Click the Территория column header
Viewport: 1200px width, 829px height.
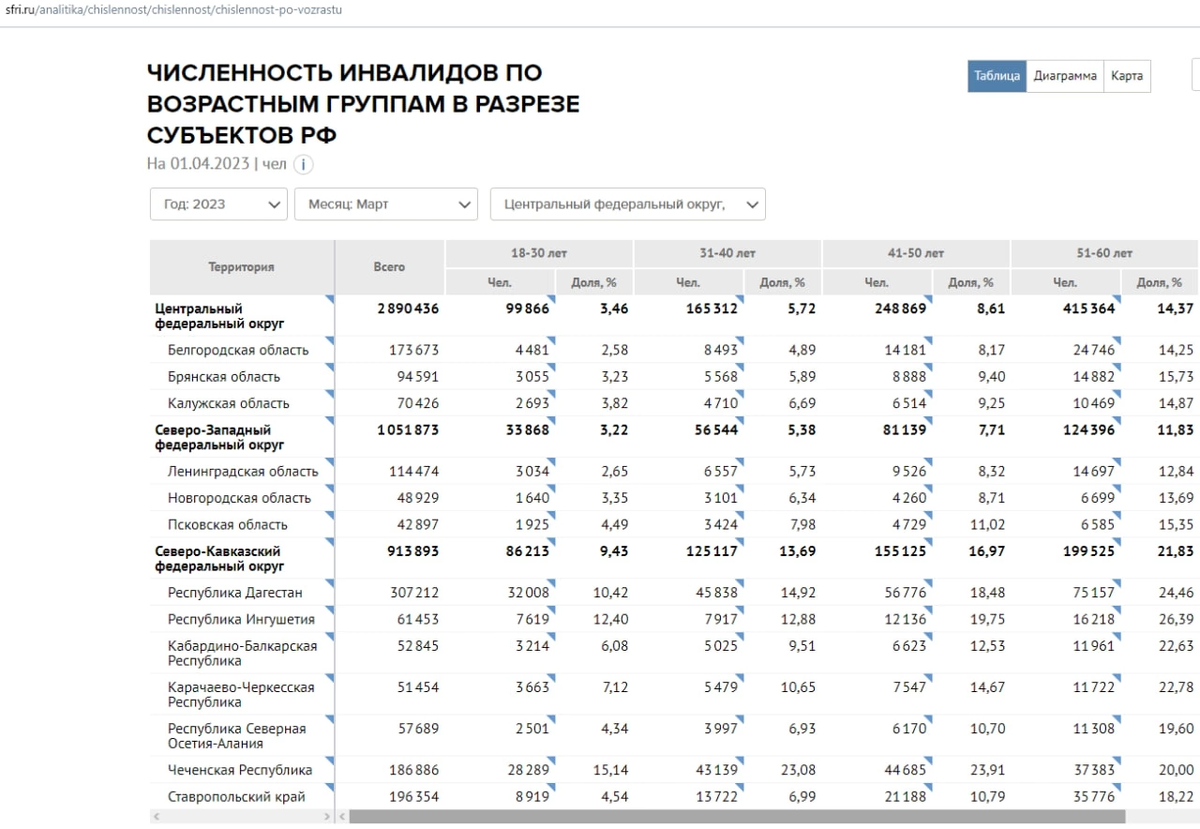coord(241,267)
